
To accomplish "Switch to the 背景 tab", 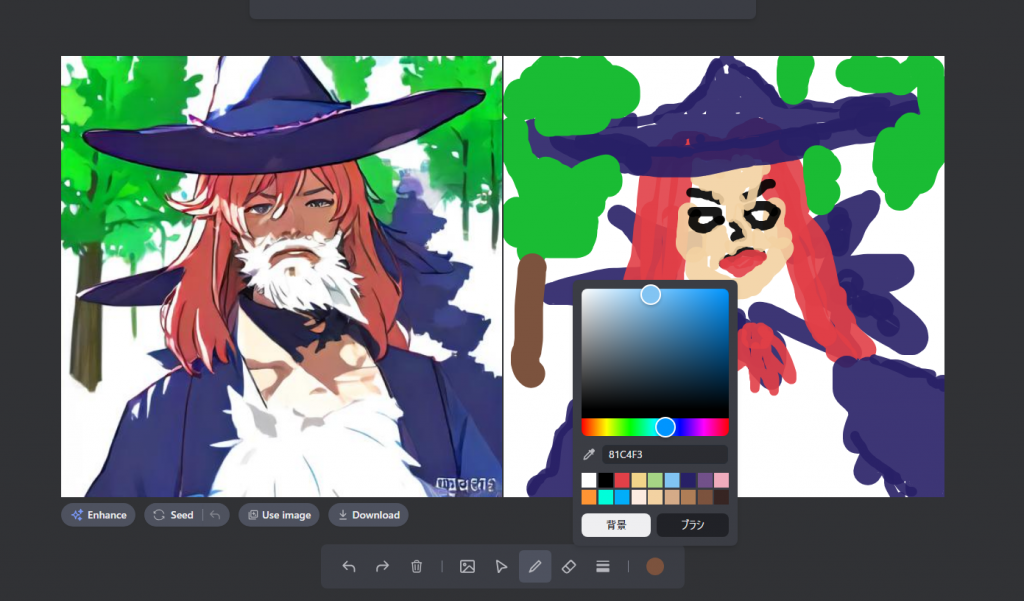I will 616,525.
